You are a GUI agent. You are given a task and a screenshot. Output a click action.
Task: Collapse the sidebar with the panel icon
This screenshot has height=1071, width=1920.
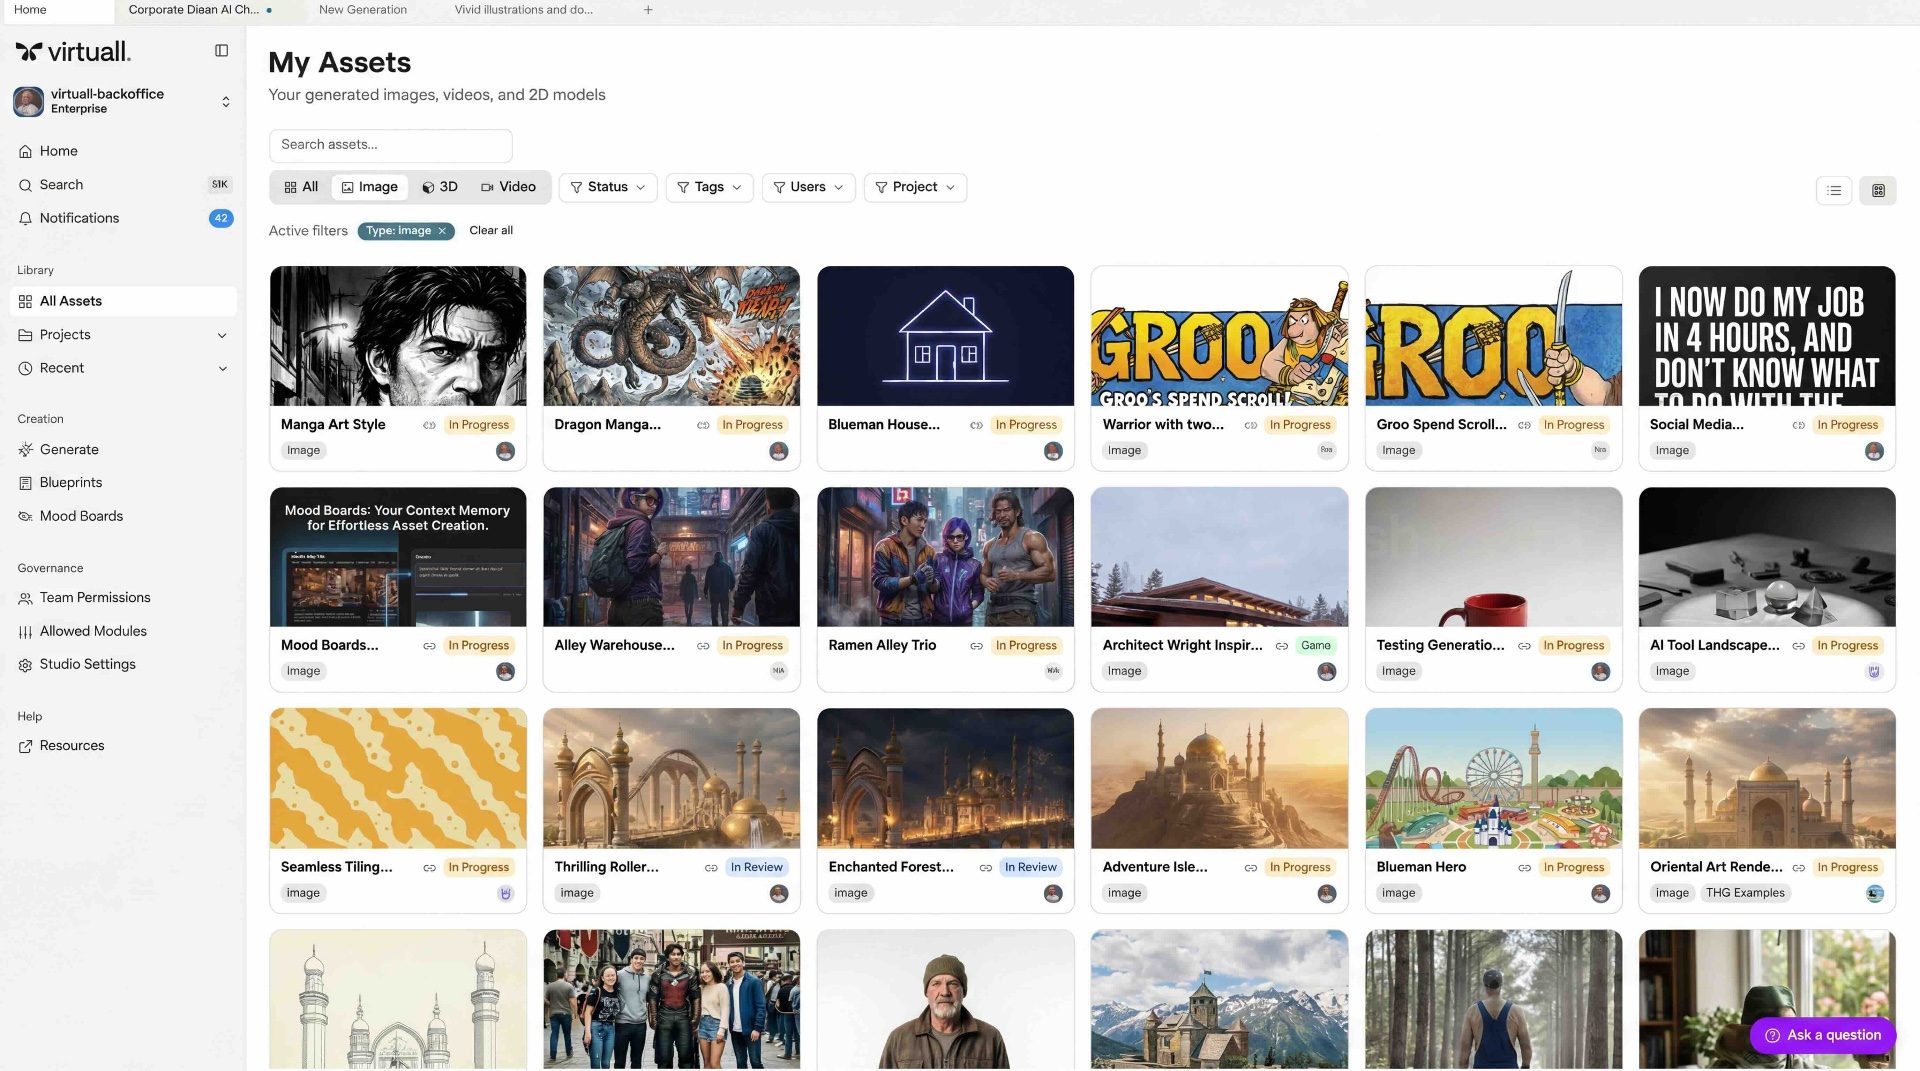click(x=221, y=50)
